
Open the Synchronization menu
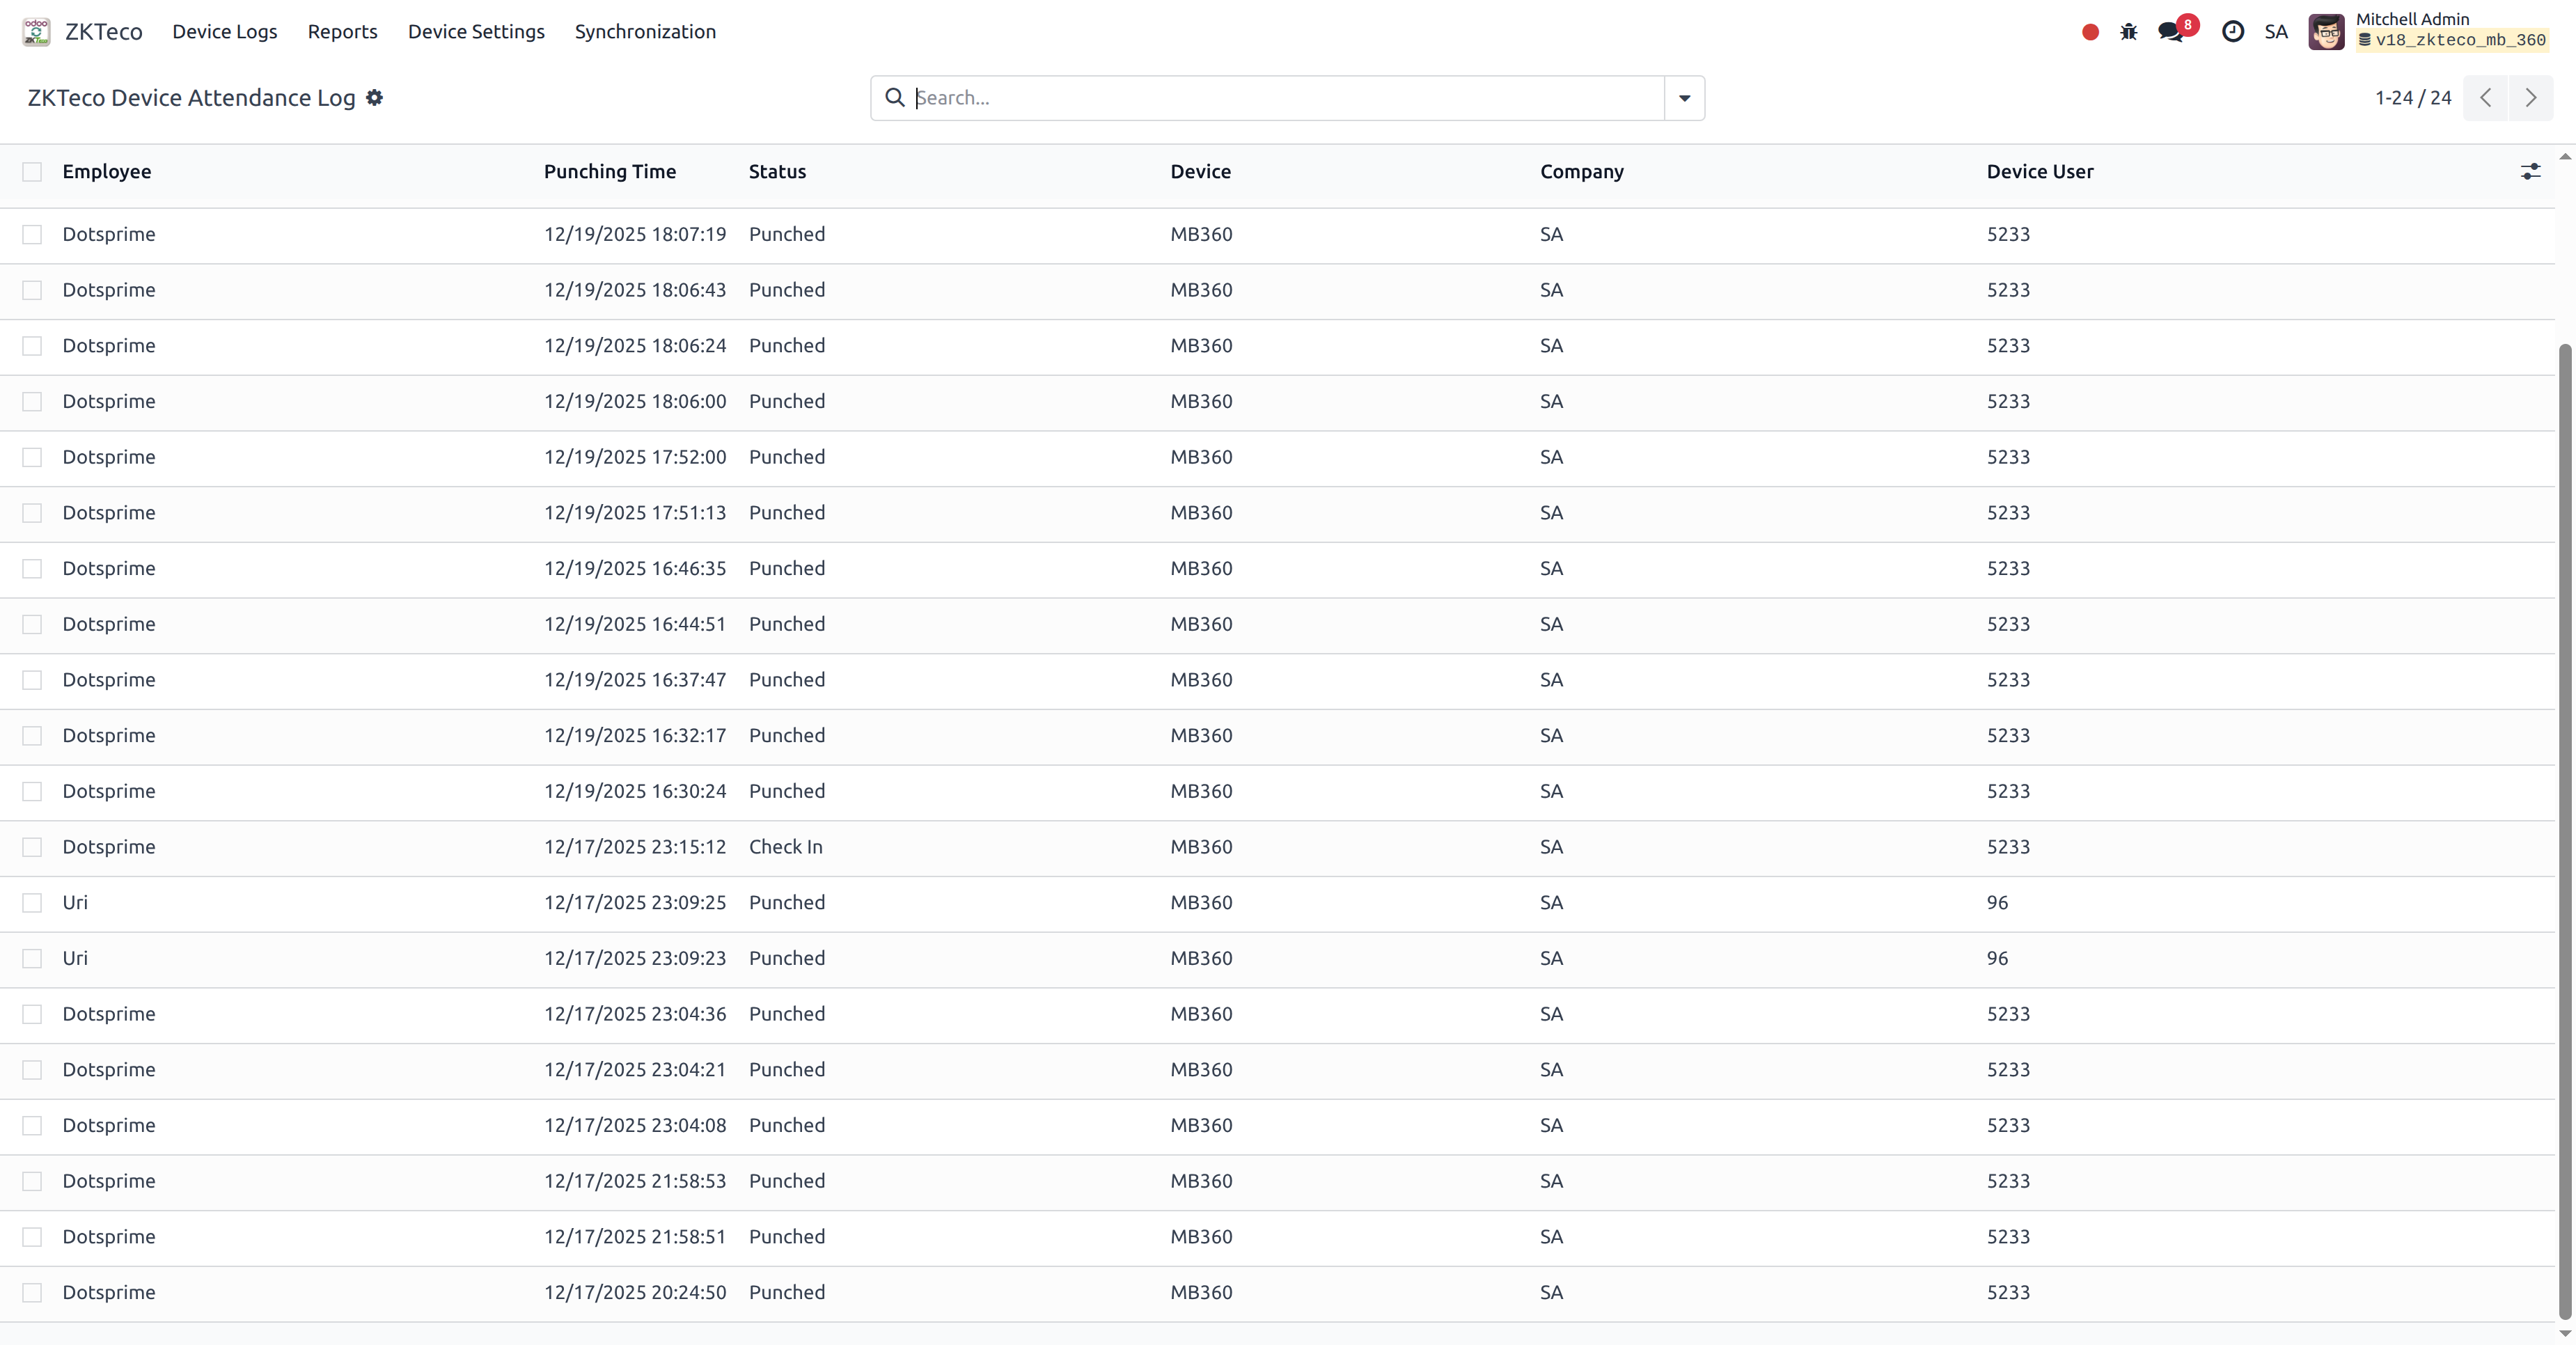pos(645,31)
